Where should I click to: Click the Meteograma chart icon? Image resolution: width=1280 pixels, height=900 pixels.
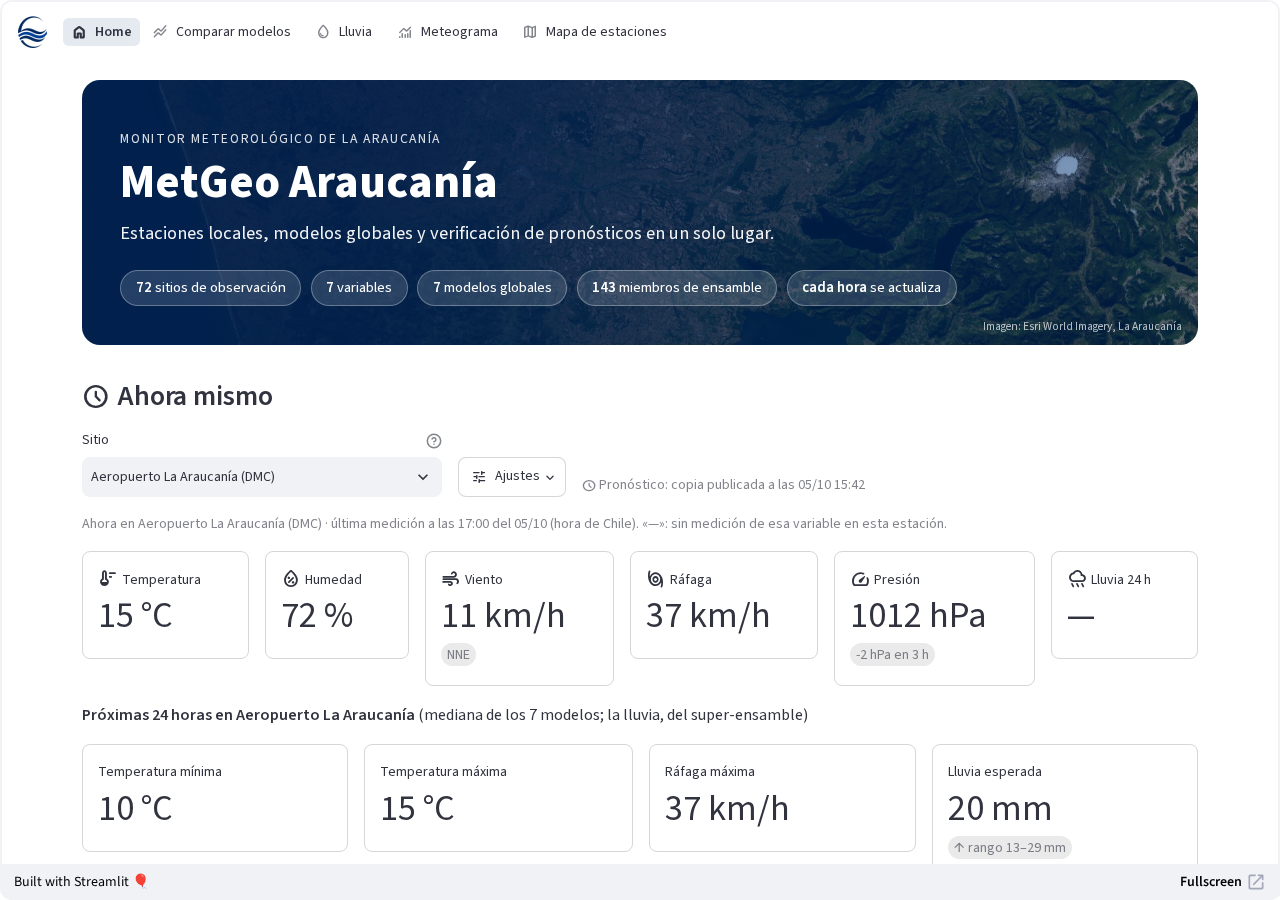[405, 32]
